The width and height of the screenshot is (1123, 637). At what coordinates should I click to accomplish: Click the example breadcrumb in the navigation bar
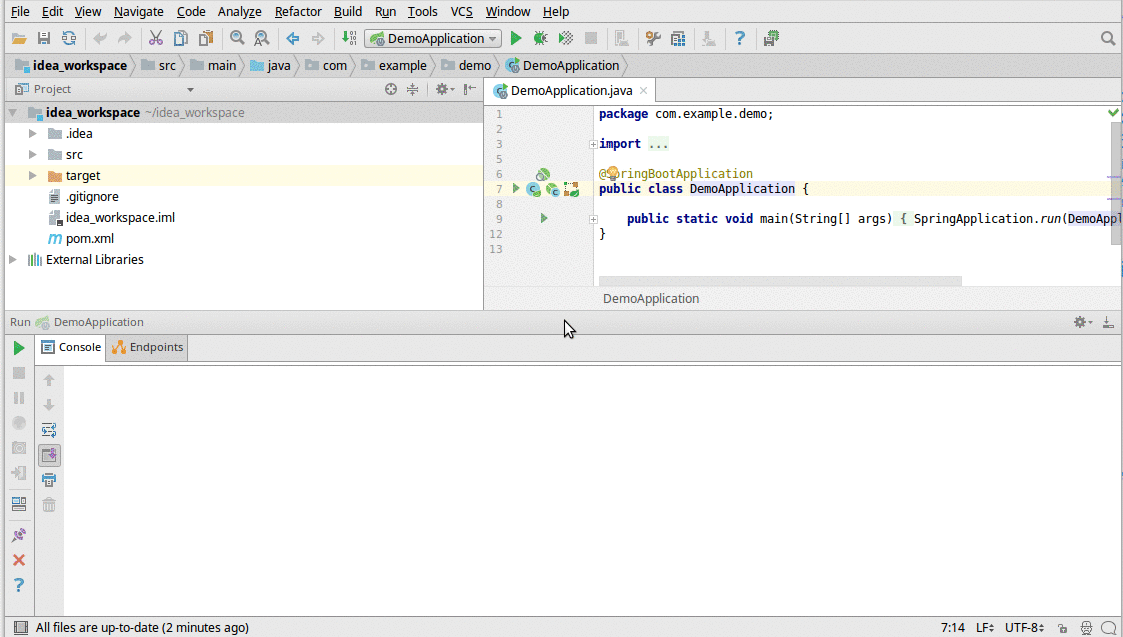tap(394, 66)
